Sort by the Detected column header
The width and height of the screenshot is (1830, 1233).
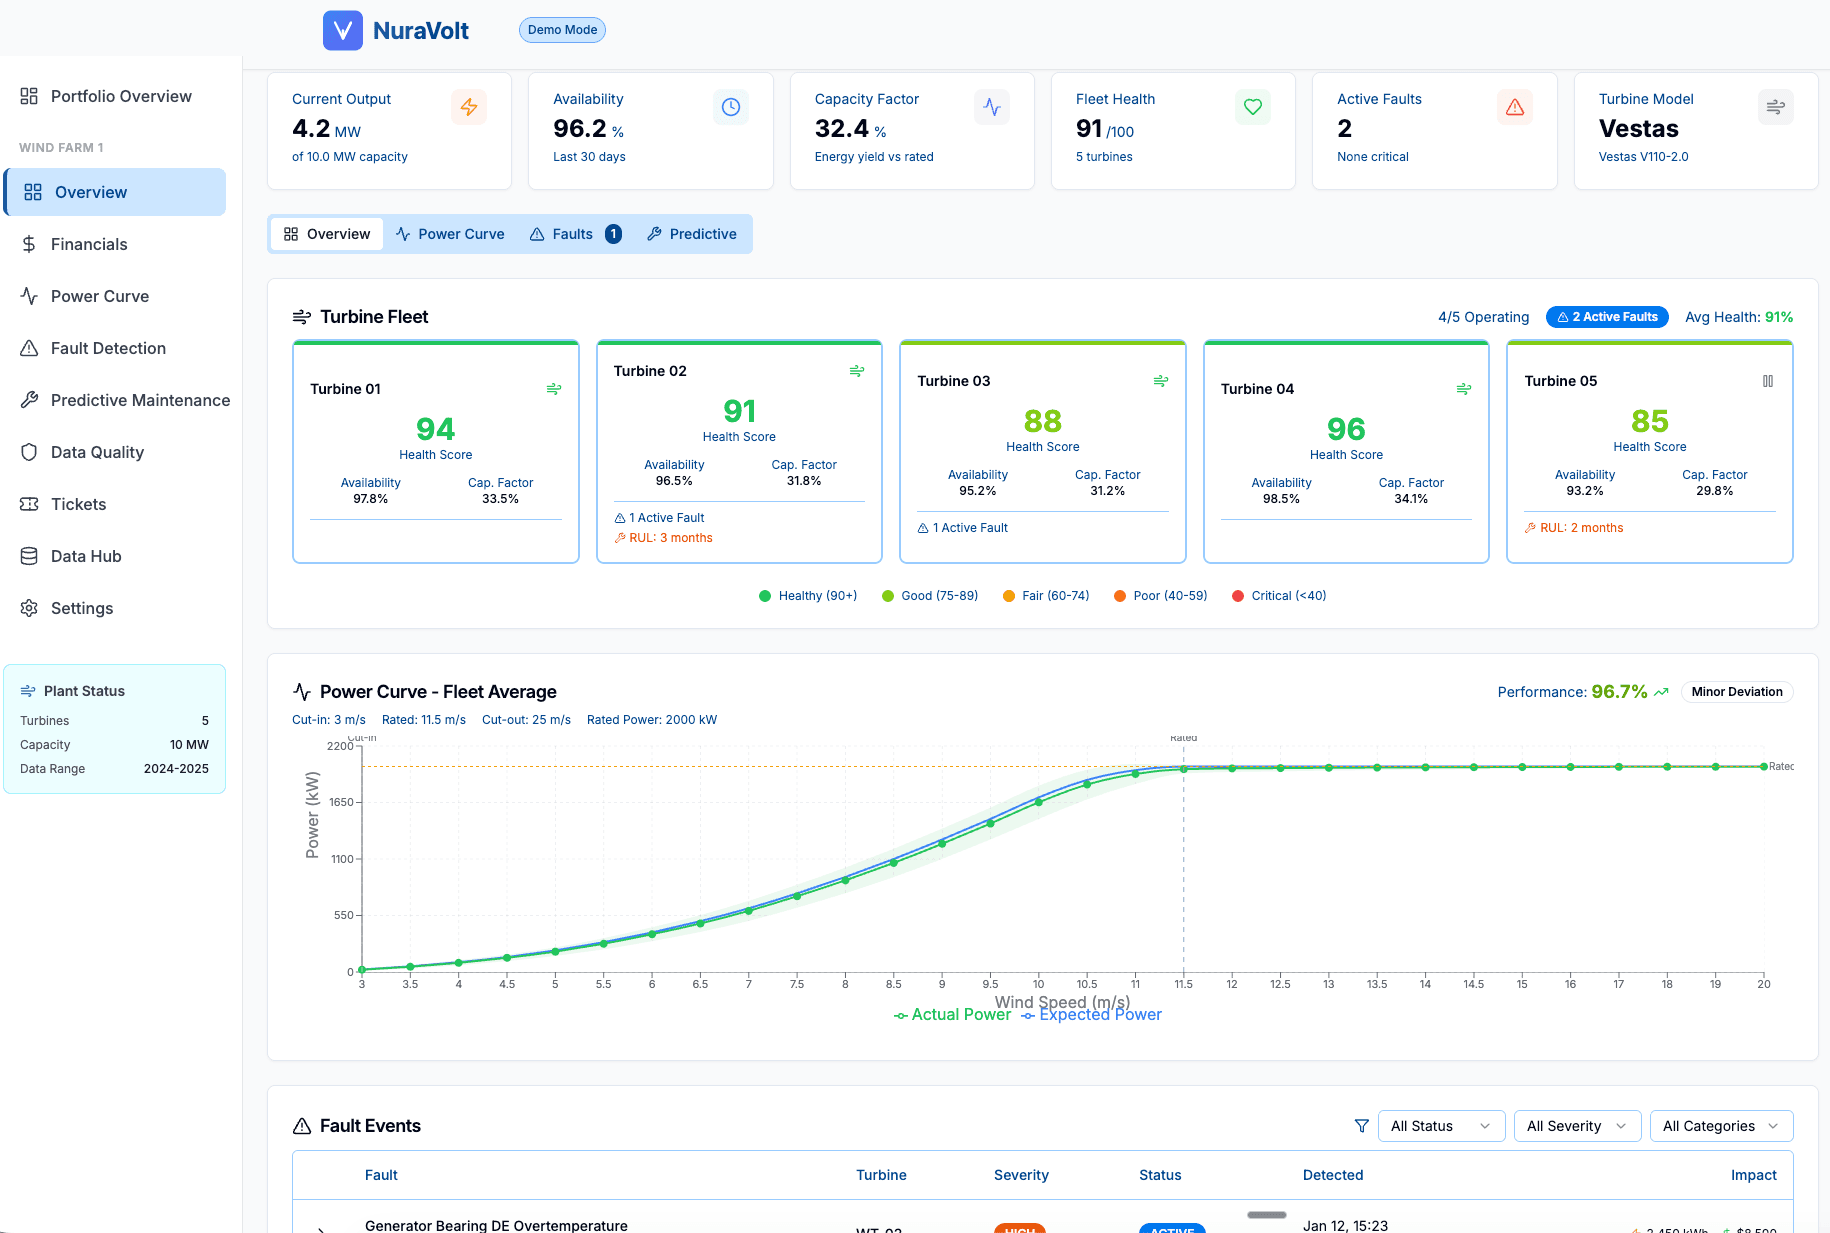[x=1333, y=1175]
